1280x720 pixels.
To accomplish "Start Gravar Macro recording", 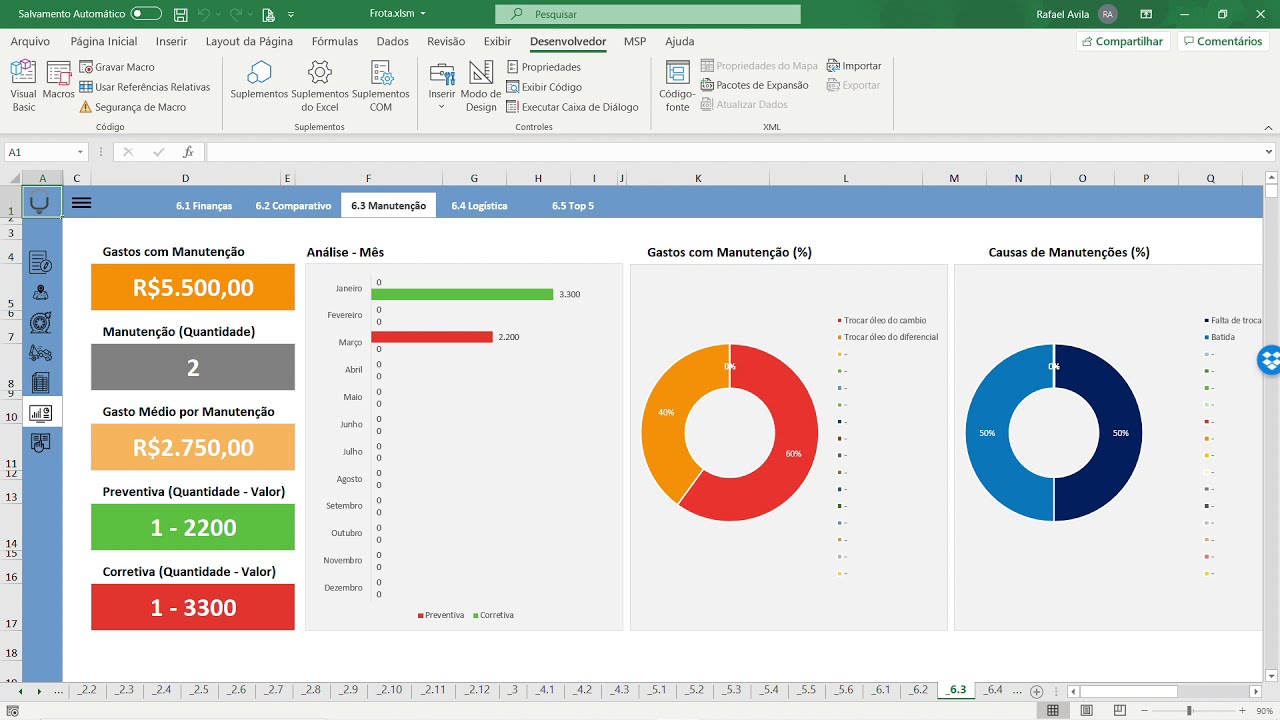I will point(117,67).
